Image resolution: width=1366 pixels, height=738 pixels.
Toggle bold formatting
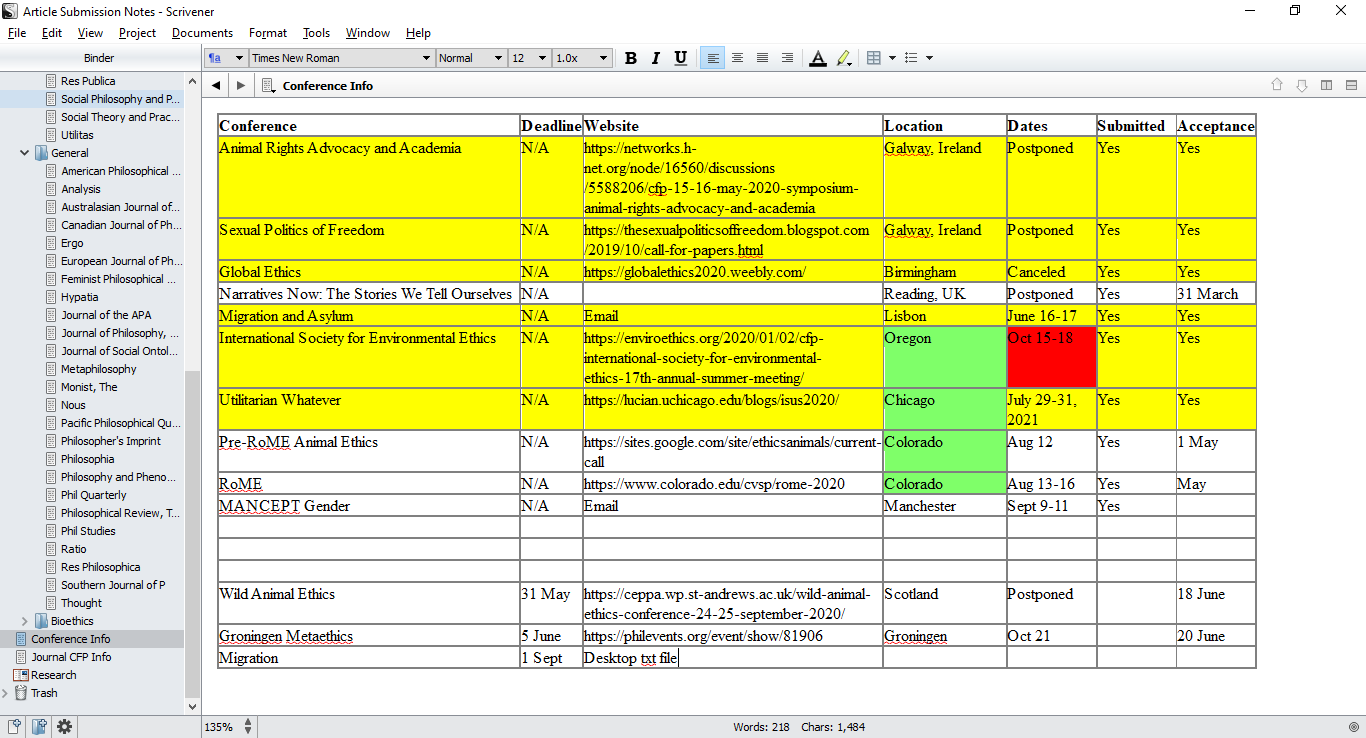pos(631,58)
